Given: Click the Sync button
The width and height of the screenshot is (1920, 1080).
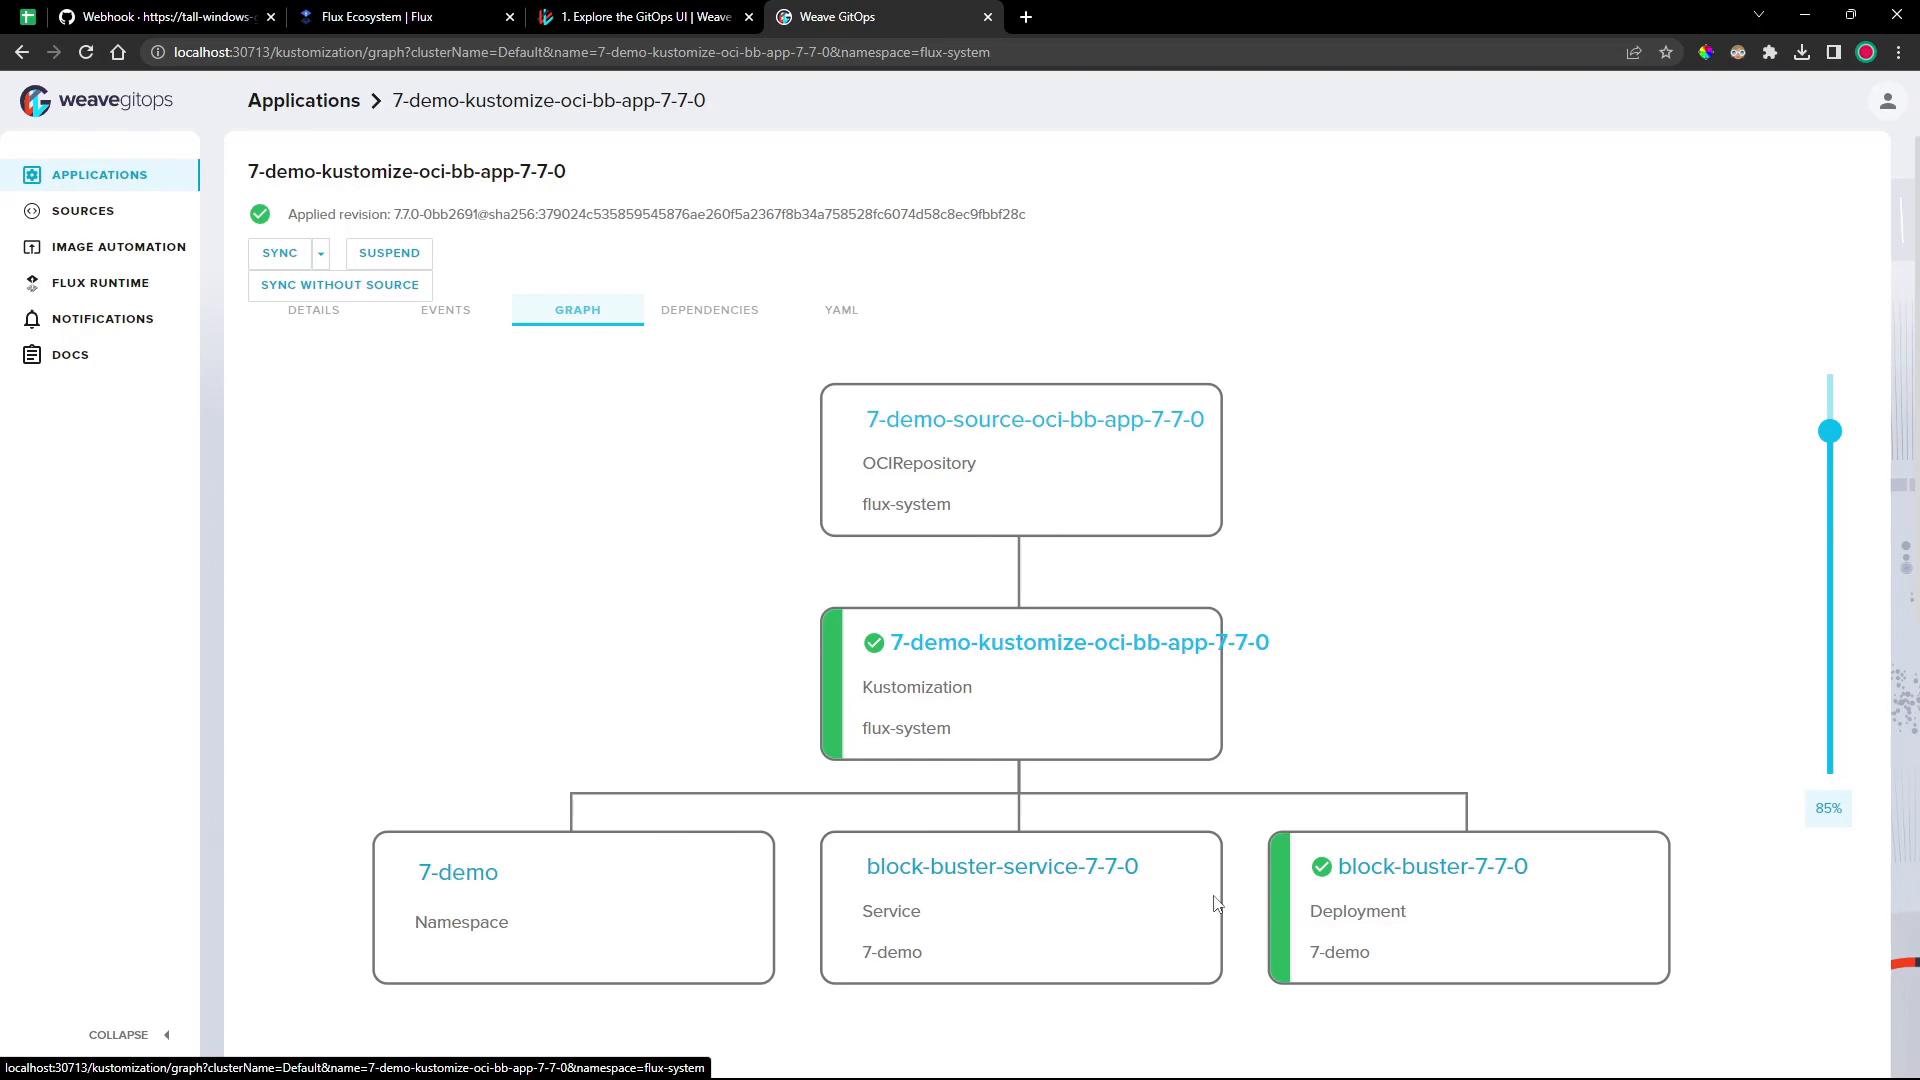Looking at the screenshot, I should click(280, 254).
